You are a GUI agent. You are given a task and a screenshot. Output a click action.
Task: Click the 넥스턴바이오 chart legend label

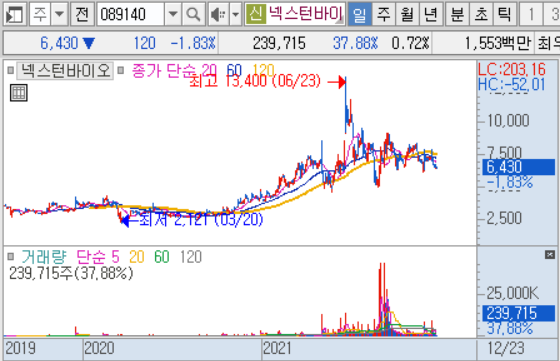click(x=65, y=70)
